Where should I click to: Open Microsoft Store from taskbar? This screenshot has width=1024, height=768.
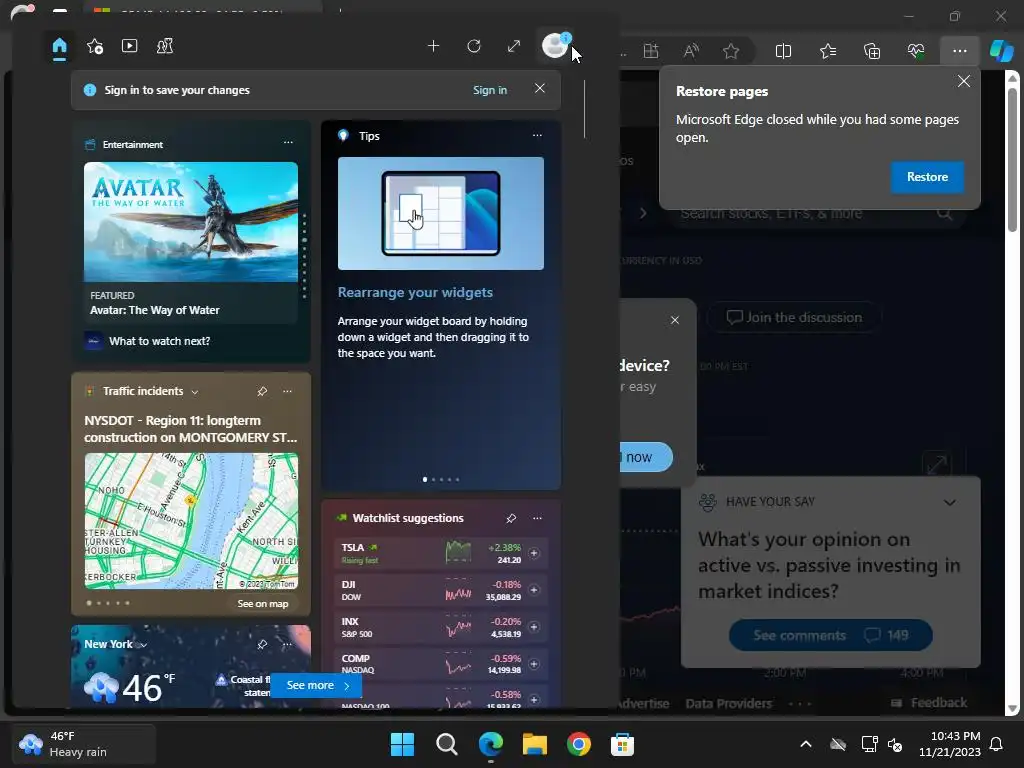pyautogui.click(x=622, y=744)
